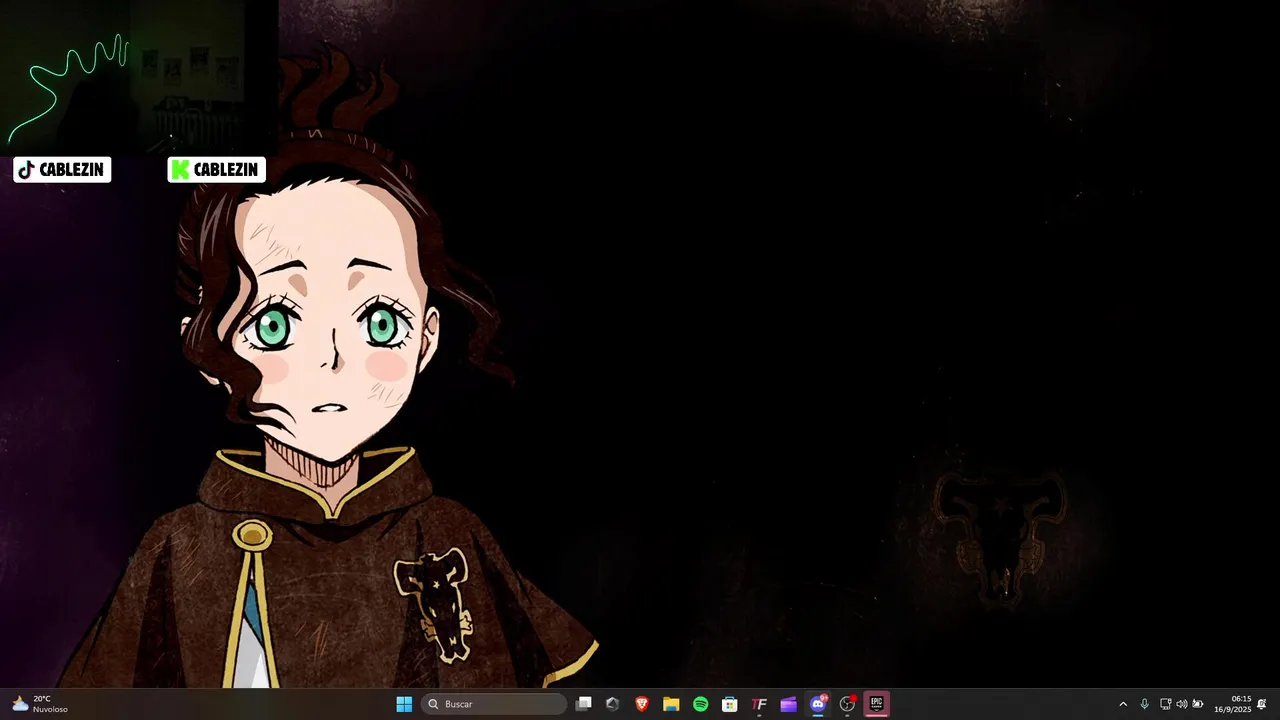Viewport: 1280px width, 720px height.
Task: Open the gray polygon app icon next to Task View
Action: pos(613,704)
